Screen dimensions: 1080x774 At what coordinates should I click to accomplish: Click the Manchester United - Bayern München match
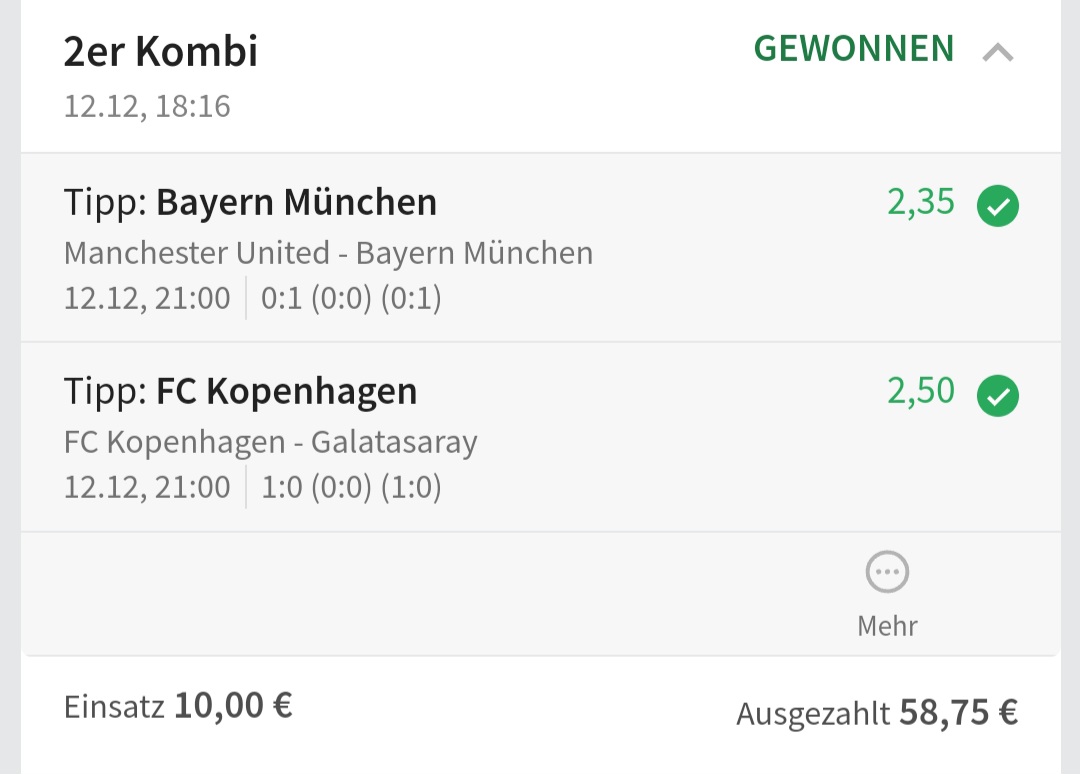tap(328, 253)
